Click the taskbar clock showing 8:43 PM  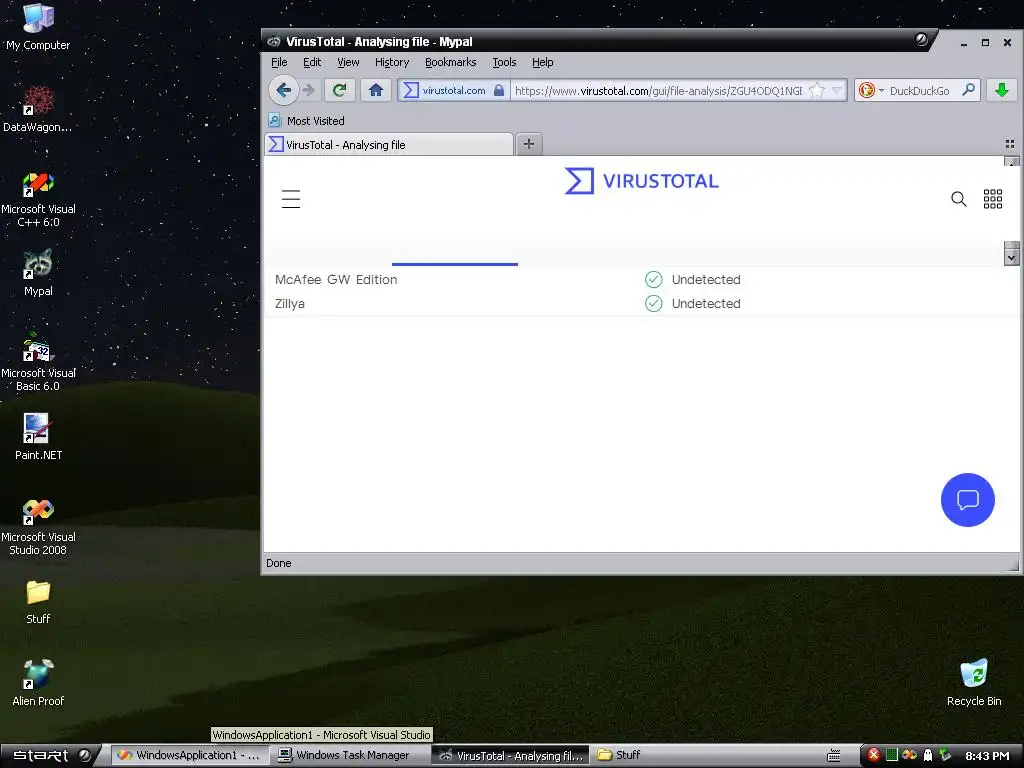(x=987, y=756)
